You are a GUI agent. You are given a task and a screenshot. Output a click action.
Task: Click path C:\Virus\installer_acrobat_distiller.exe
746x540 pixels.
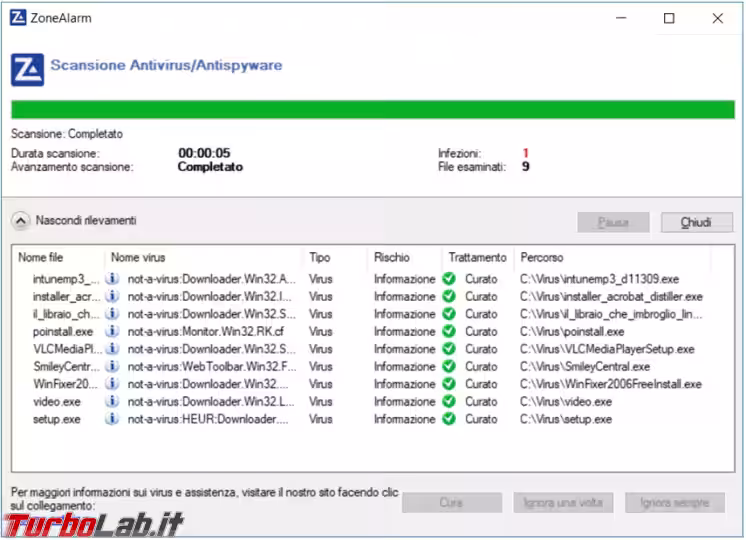coord(611,297)
